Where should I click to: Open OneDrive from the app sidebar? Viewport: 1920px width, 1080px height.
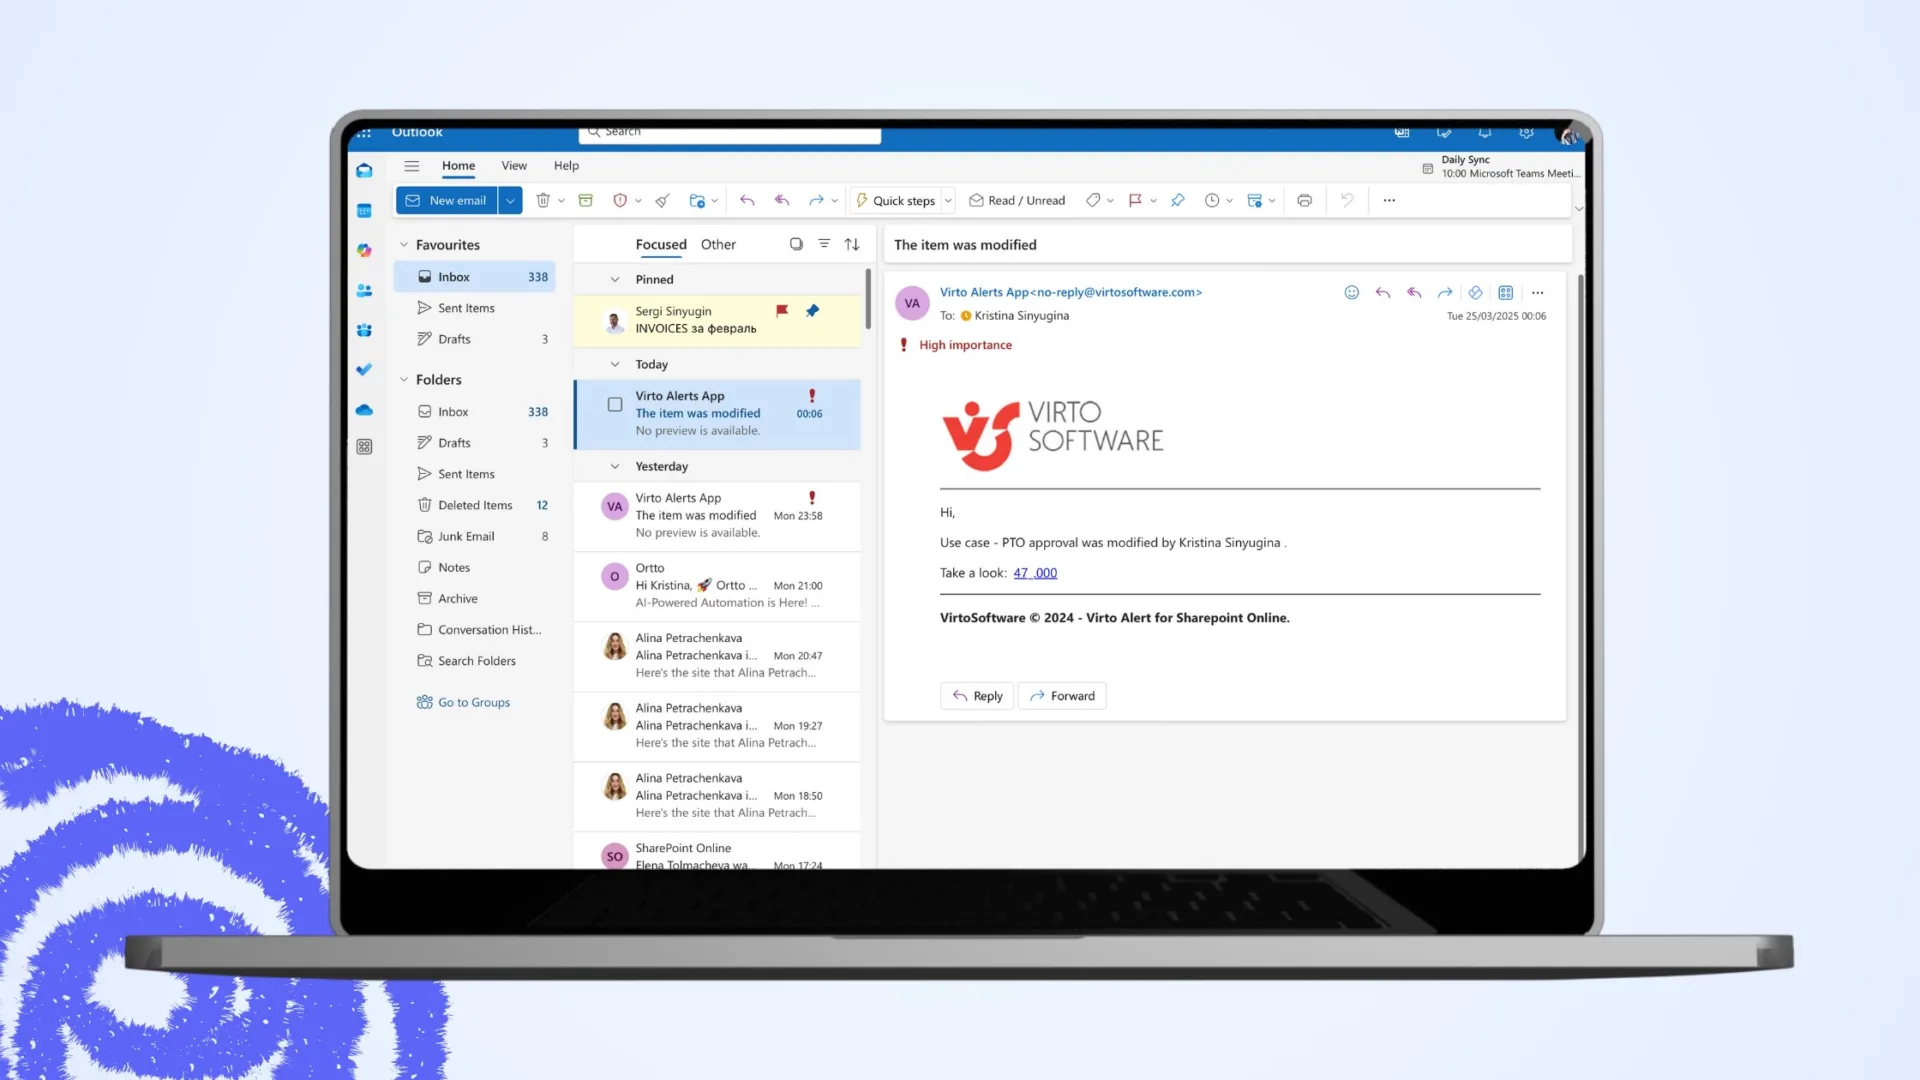click(364, 410)
